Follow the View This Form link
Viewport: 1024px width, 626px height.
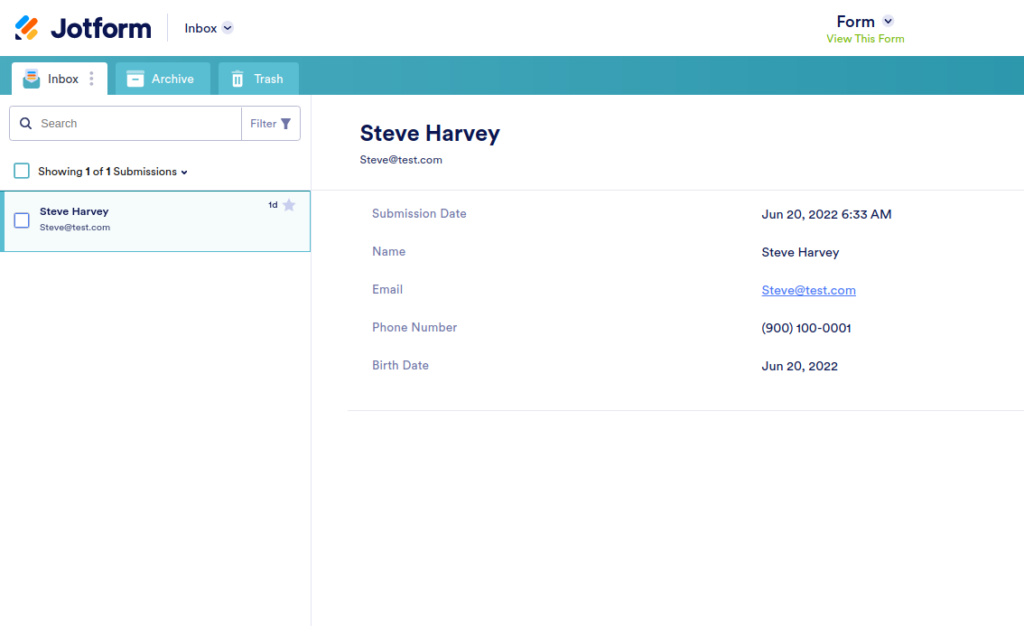click(x=865, y=39)
